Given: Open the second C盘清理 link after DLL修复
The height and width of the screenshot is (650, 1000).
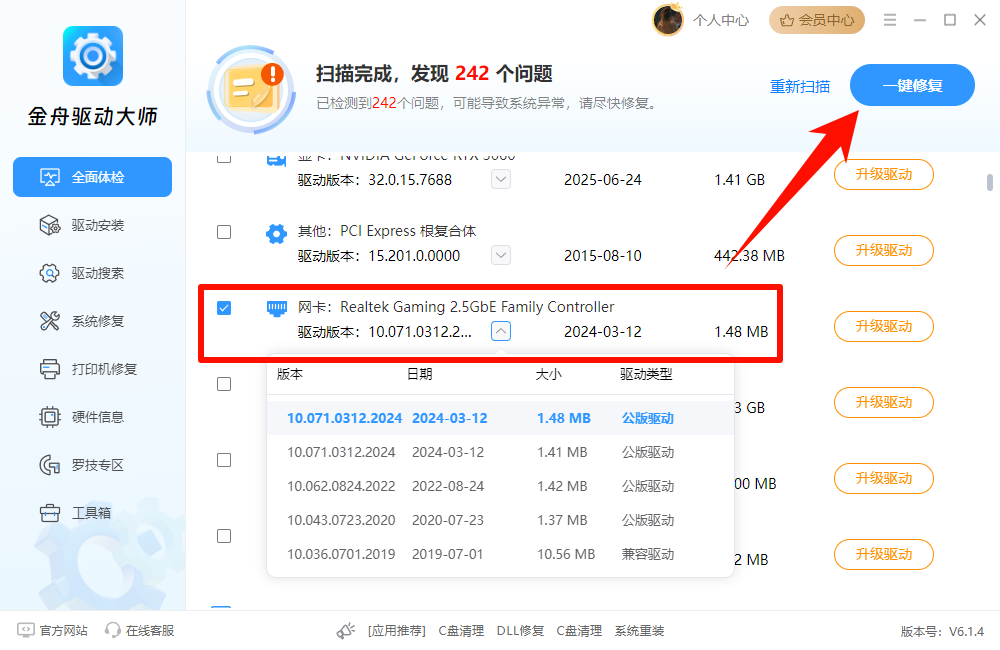Looking at the screenshot, I should 579,631.
